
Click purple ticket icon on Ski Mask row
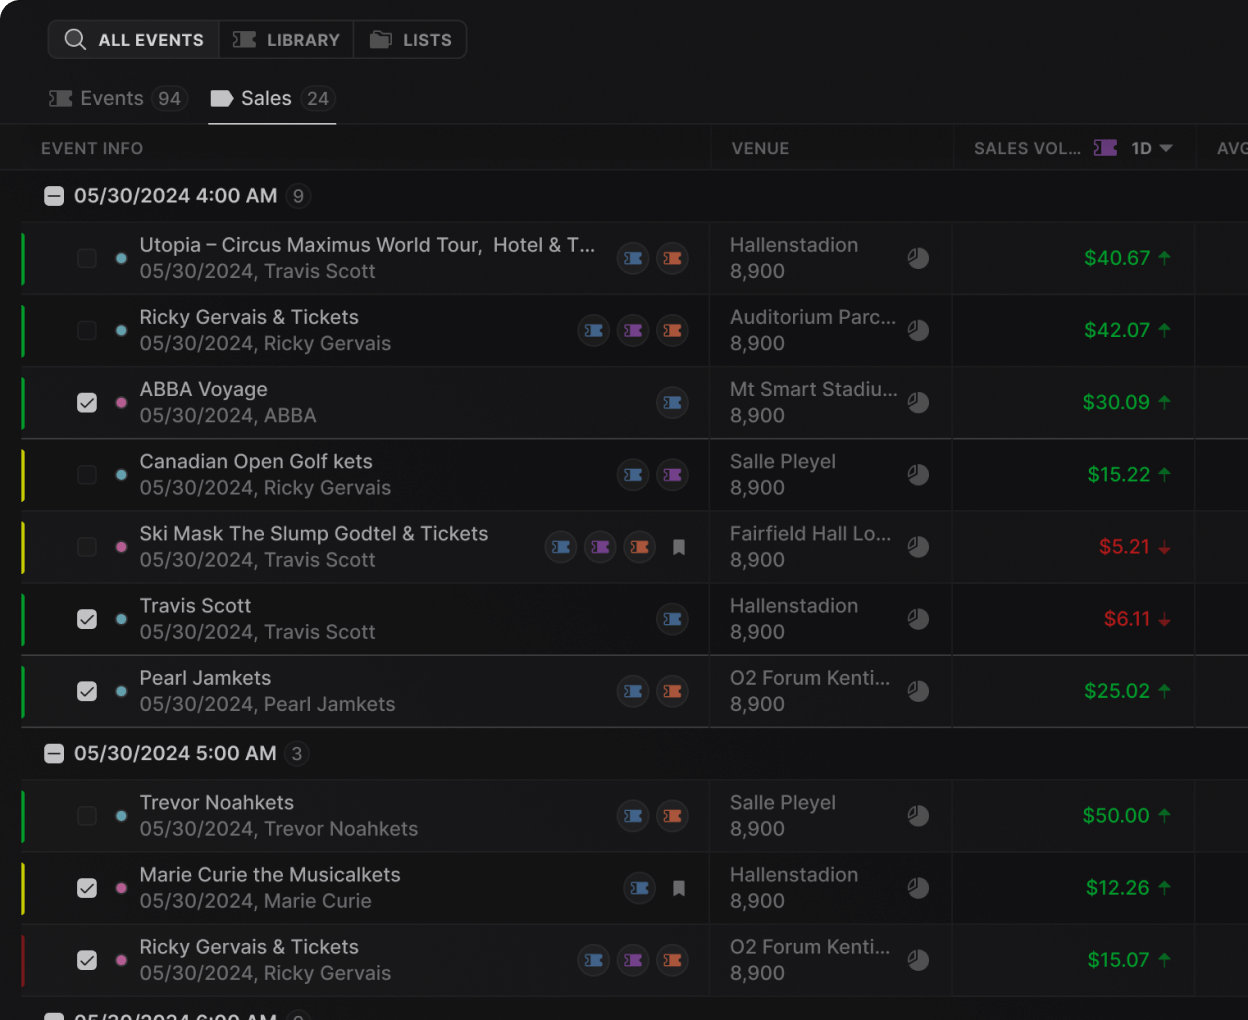coord(600,547)
